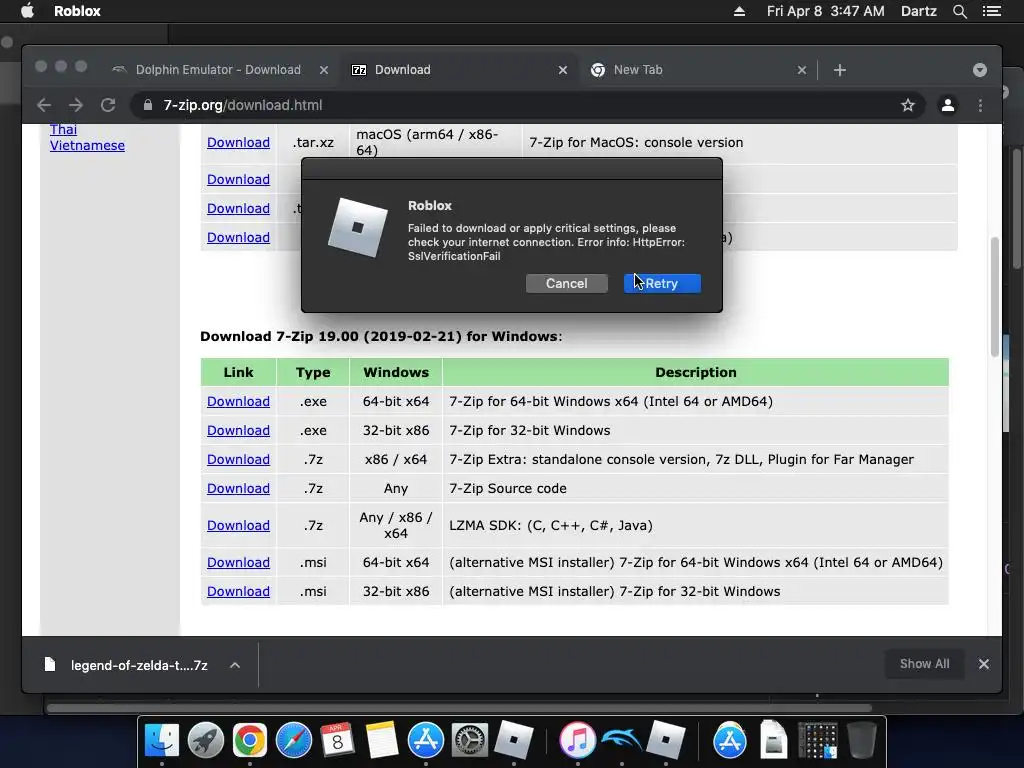This screenshot has width=1024, height=768.
Task: View site info lock icon
Action: 148,105
